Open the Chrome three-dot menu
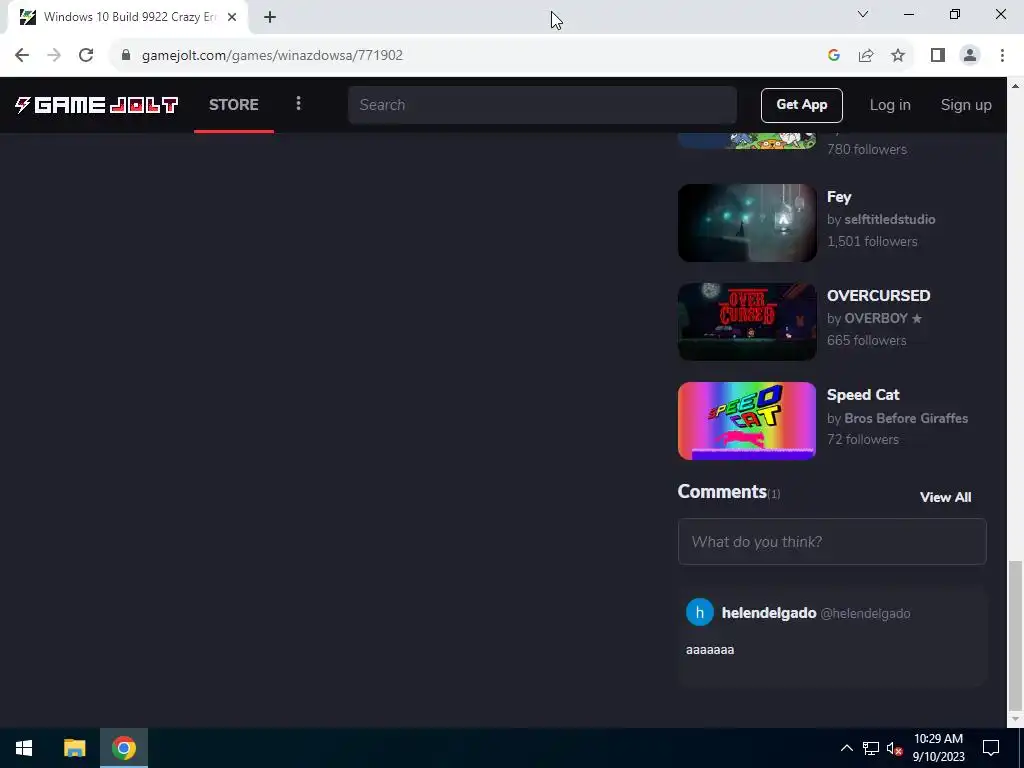 [x=1002, y=56]
